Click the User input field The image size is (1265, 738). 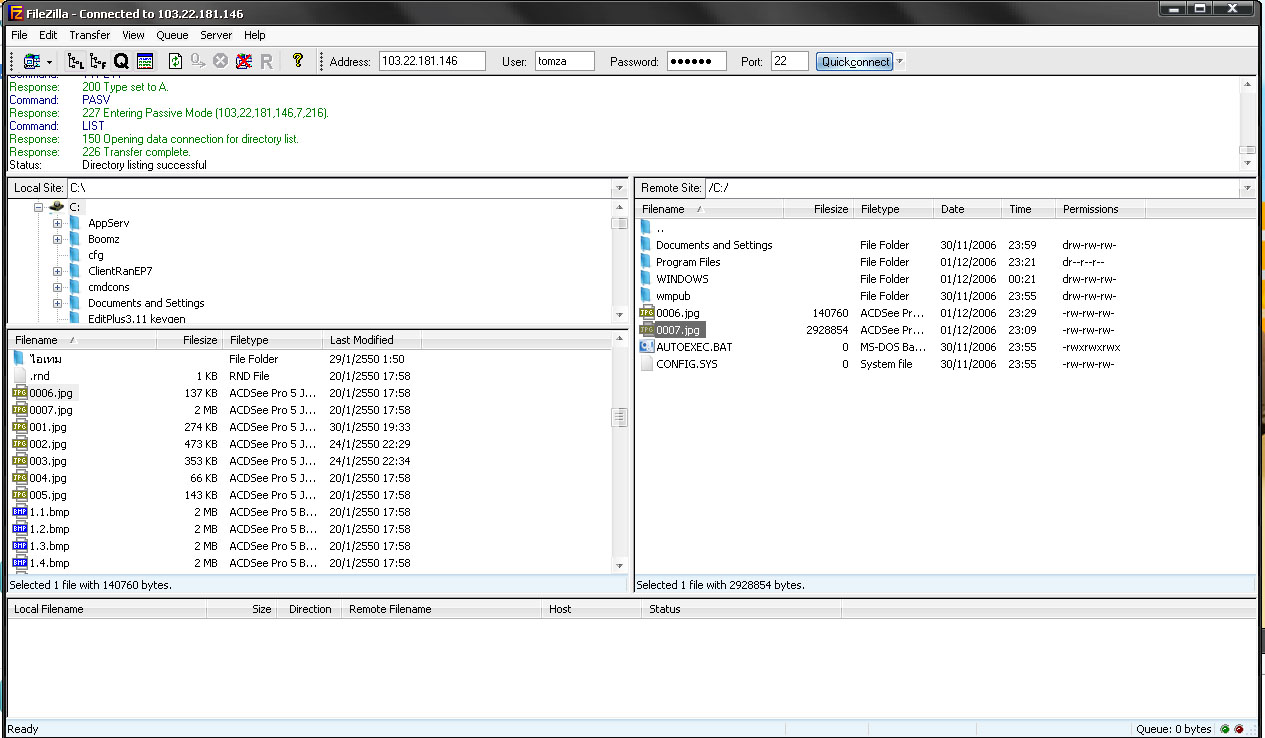(565, 61)
